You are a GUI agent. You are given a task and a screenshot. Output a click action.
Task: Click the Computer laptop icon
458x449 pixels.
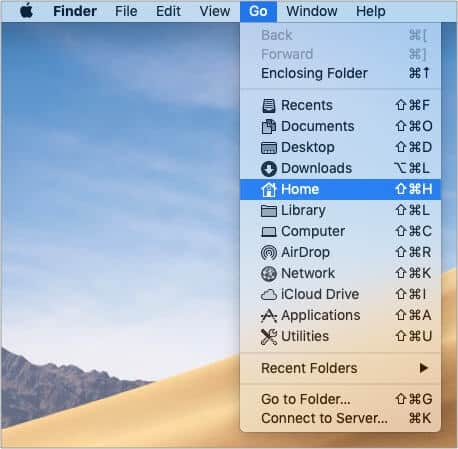point(269,232)
